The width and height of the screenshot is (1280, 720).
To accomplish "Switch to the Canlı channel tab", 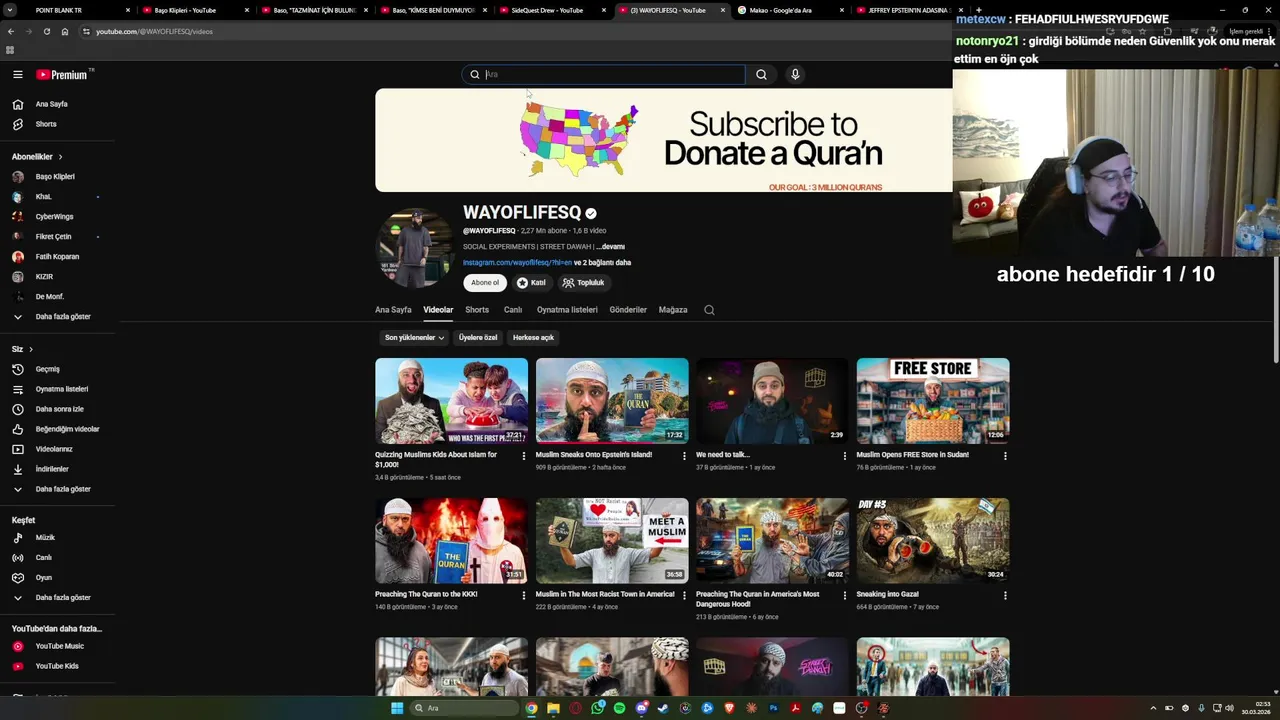I will pos(513,310).
